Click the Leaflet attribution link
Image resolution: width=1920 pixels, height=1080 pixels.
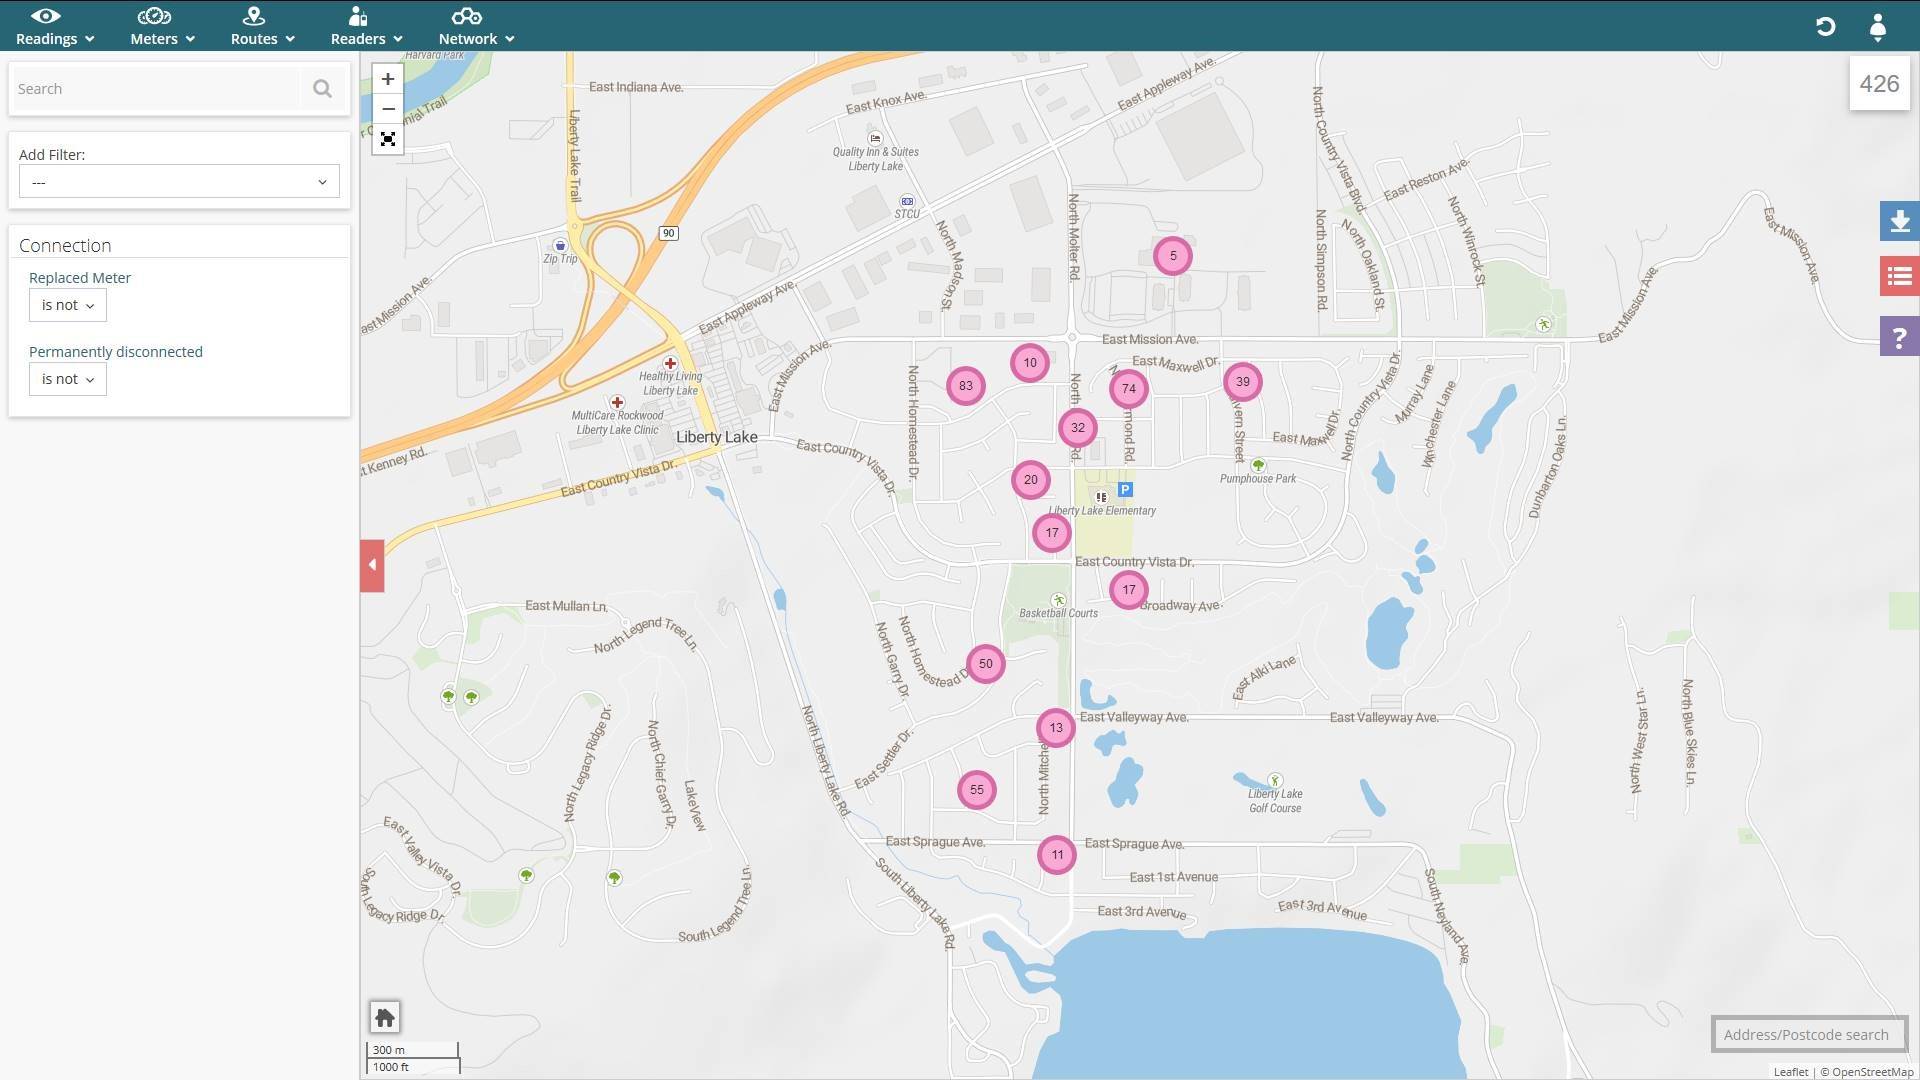click(x=1790, y=1072)
